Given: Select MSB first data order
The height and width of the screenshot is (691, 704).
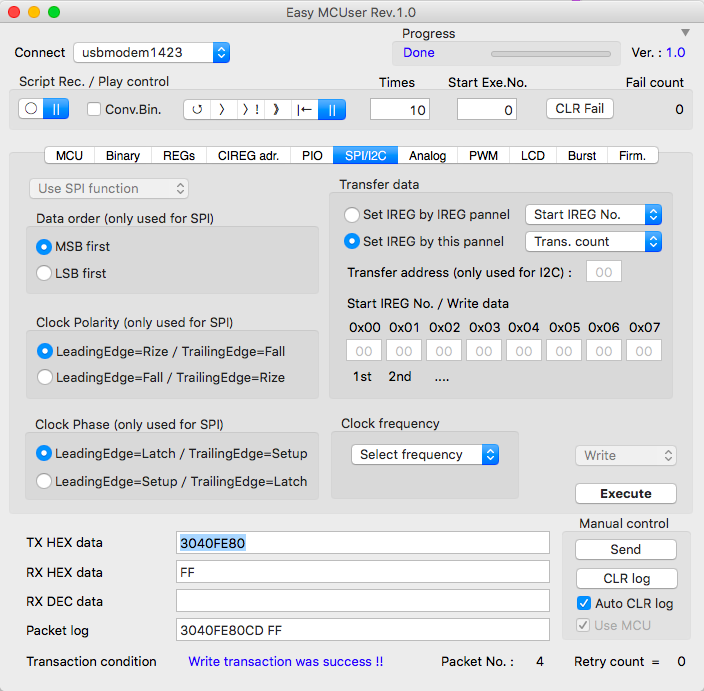Looking at the screenshot, I should coord(44,246).
